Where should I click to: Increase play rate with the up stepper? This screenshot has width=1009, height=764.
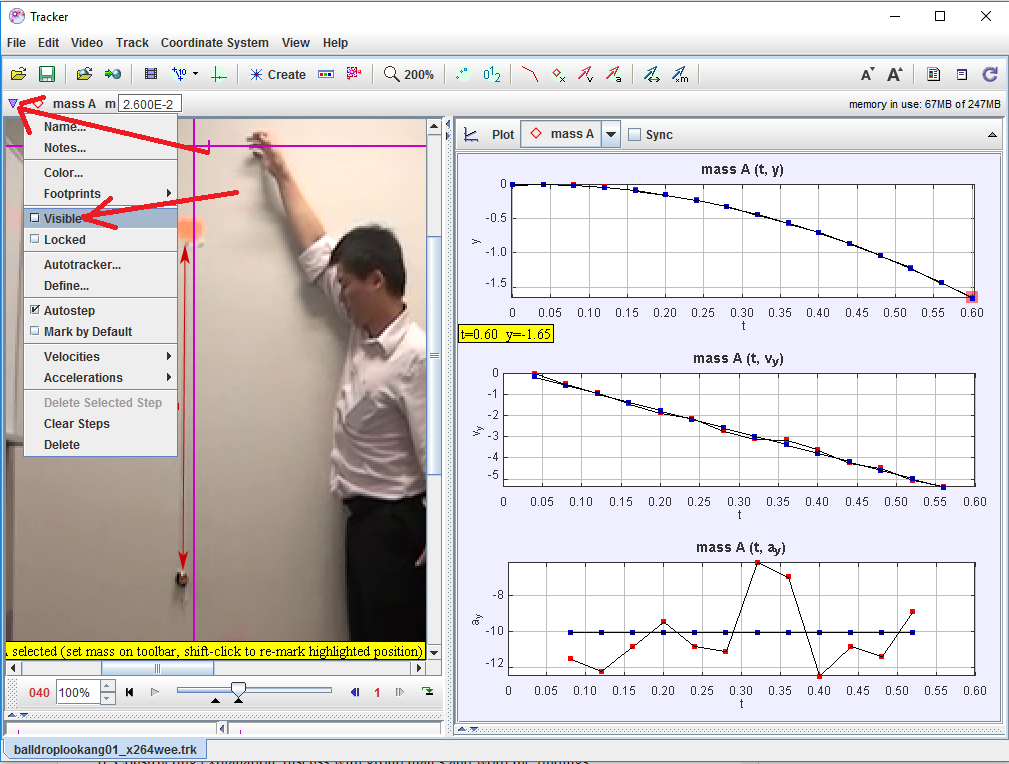click(x=108, y=687)
